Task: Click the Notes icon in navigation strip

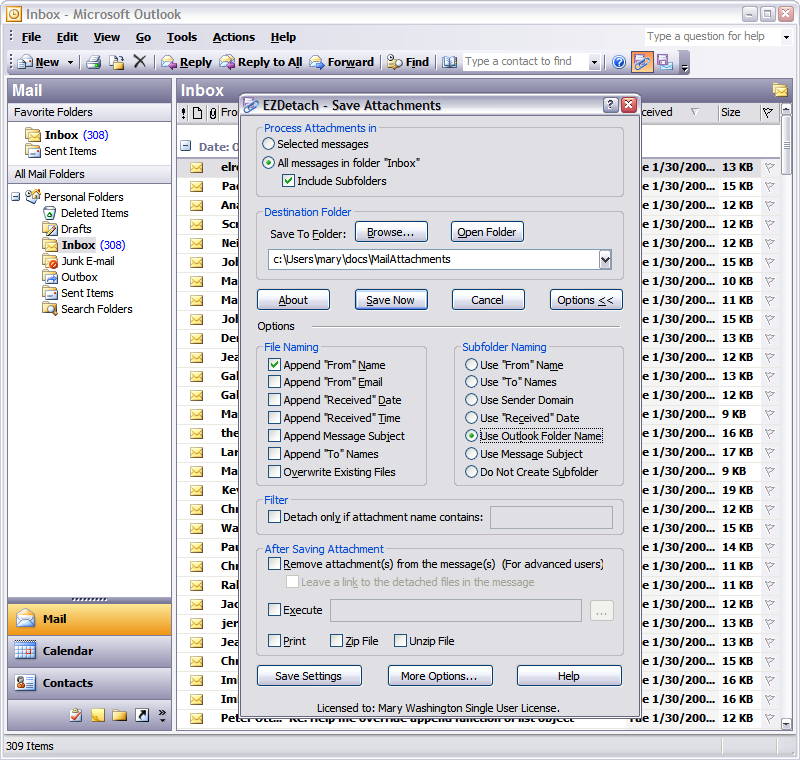Action: pyautogui.click(x=98, y=715)
